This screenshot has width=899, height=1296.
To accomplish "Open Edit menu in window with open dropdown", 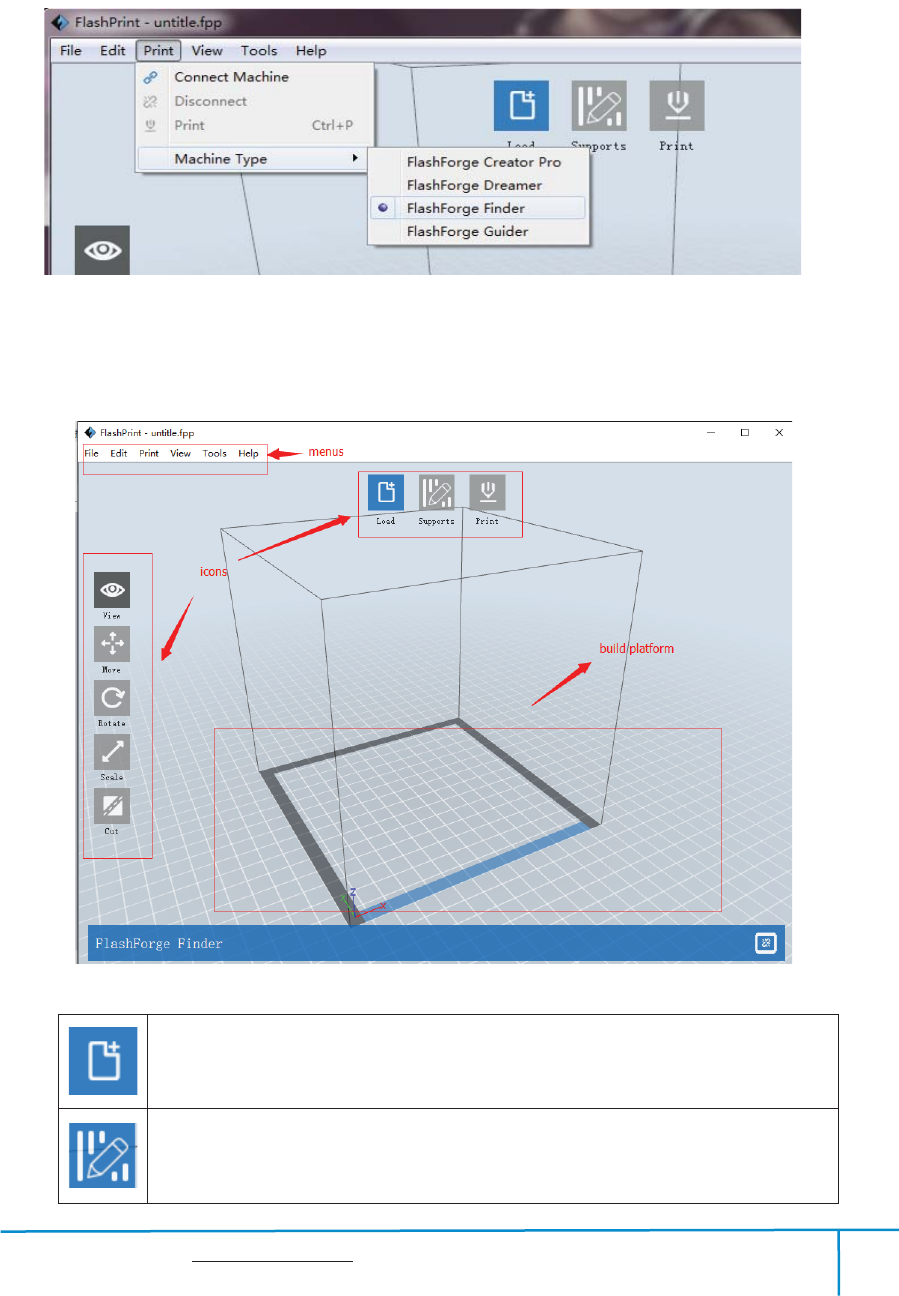I will [x=112, y=51].
